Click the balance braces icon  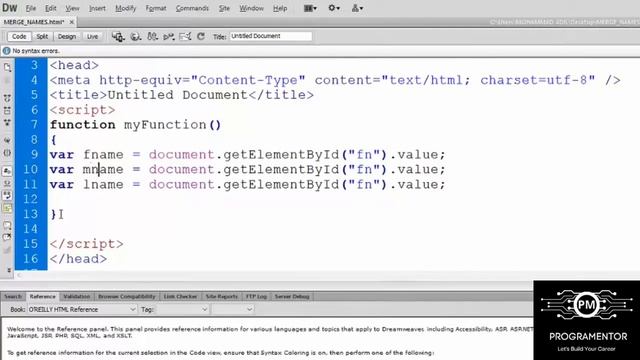(7, 153)
